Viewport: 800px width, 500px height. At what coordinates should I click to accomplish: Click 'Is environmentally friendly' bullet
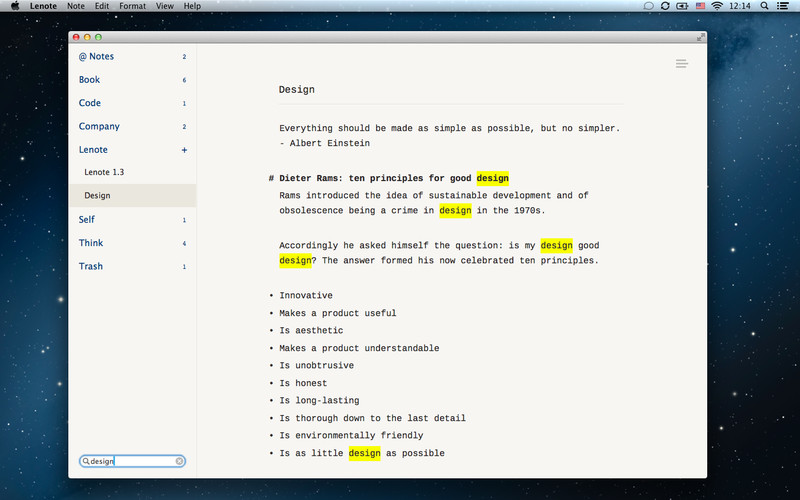(351, 436)
